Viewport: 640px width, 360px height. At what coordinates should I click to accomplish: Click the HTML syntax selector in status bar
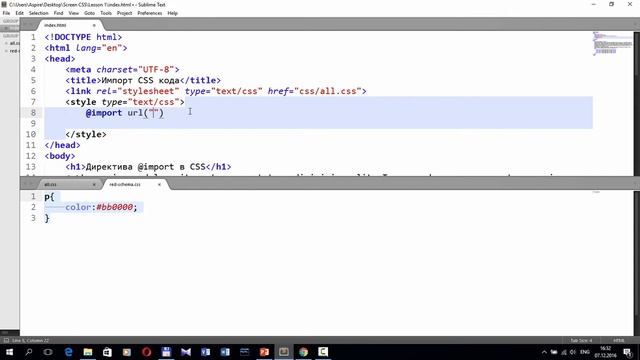point(619,340)
